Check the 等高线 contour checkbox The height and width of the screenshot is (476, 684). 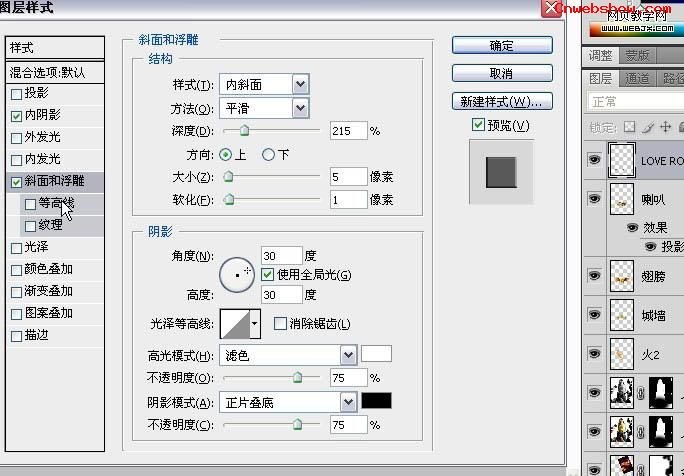(x=31, y=203)
